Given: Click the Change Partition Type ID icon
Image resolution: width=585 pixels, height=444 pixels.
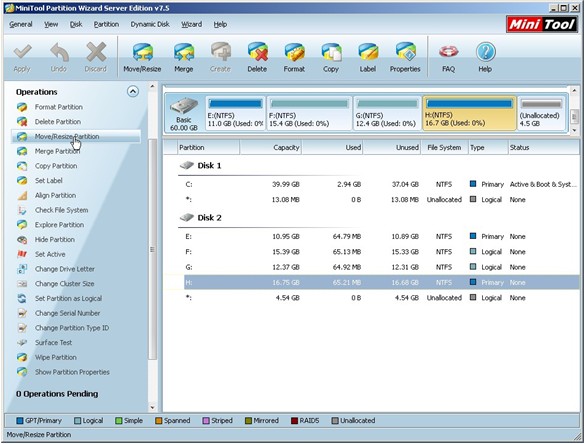Looking at the screenshot, I should (22, 328).
